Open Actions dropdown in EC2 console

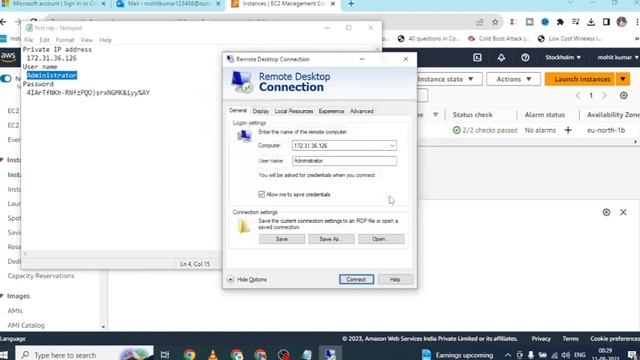(x=513, y=79)
